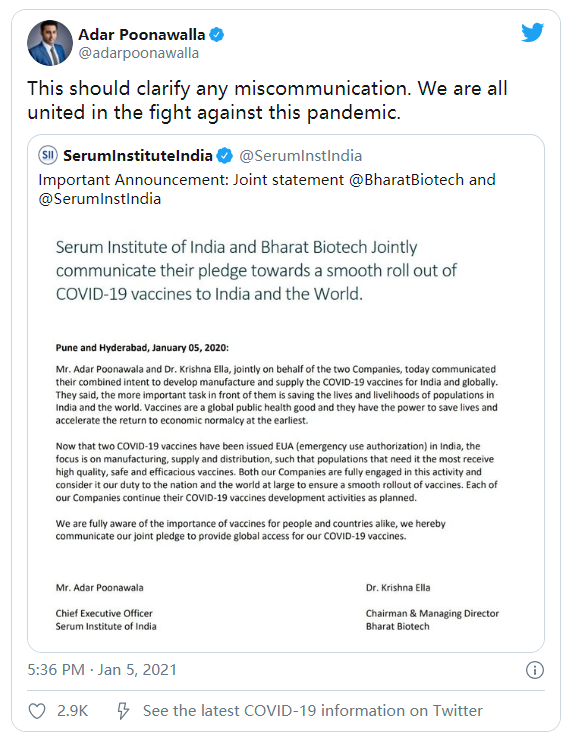This screenshot has width=572, height=737.
Task: Open the @SerumInstIndia handle in quoted header
Action: tap(301, 156)
